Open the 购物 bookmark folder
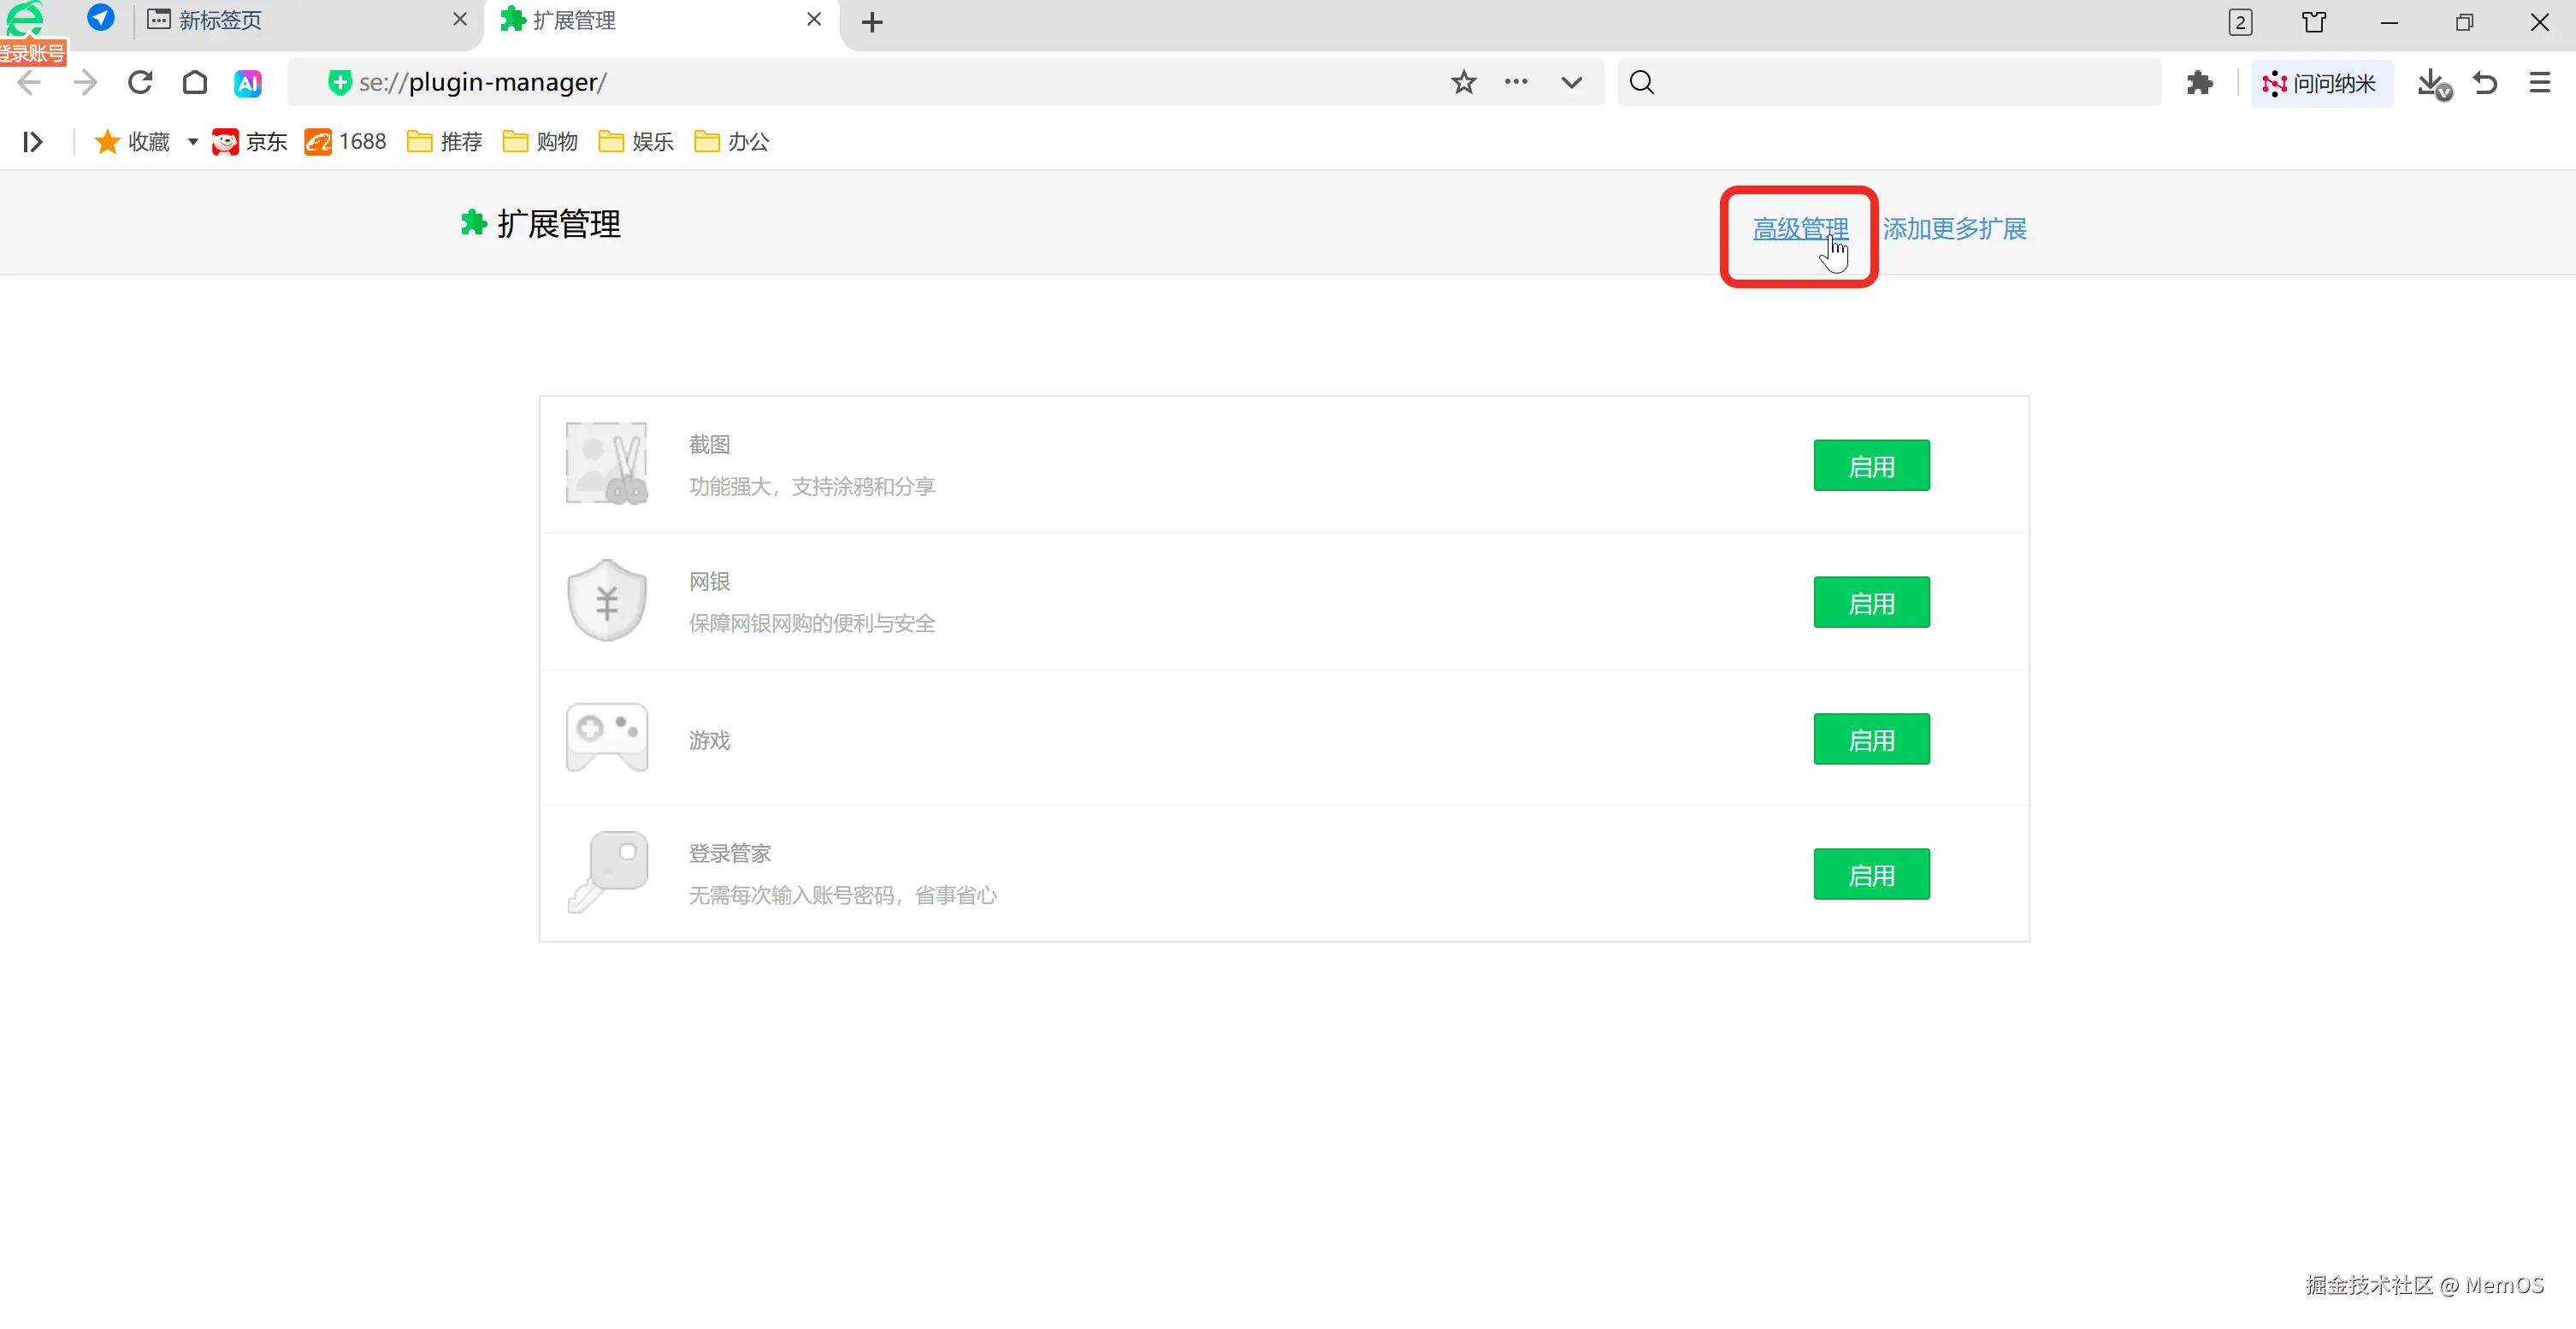 (x=541, y=142)
